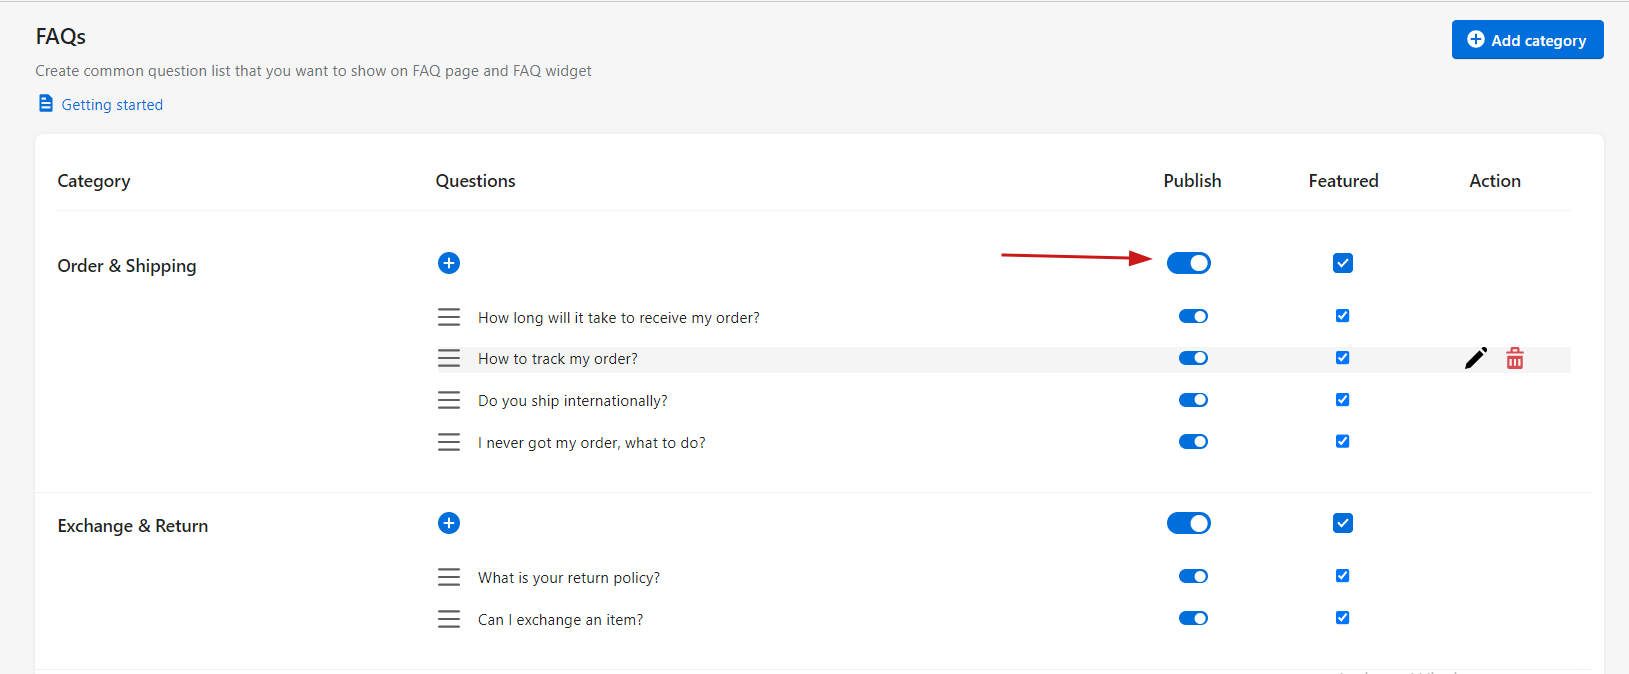Select 'What is your return policy?' question text

(x=569, y=578)
